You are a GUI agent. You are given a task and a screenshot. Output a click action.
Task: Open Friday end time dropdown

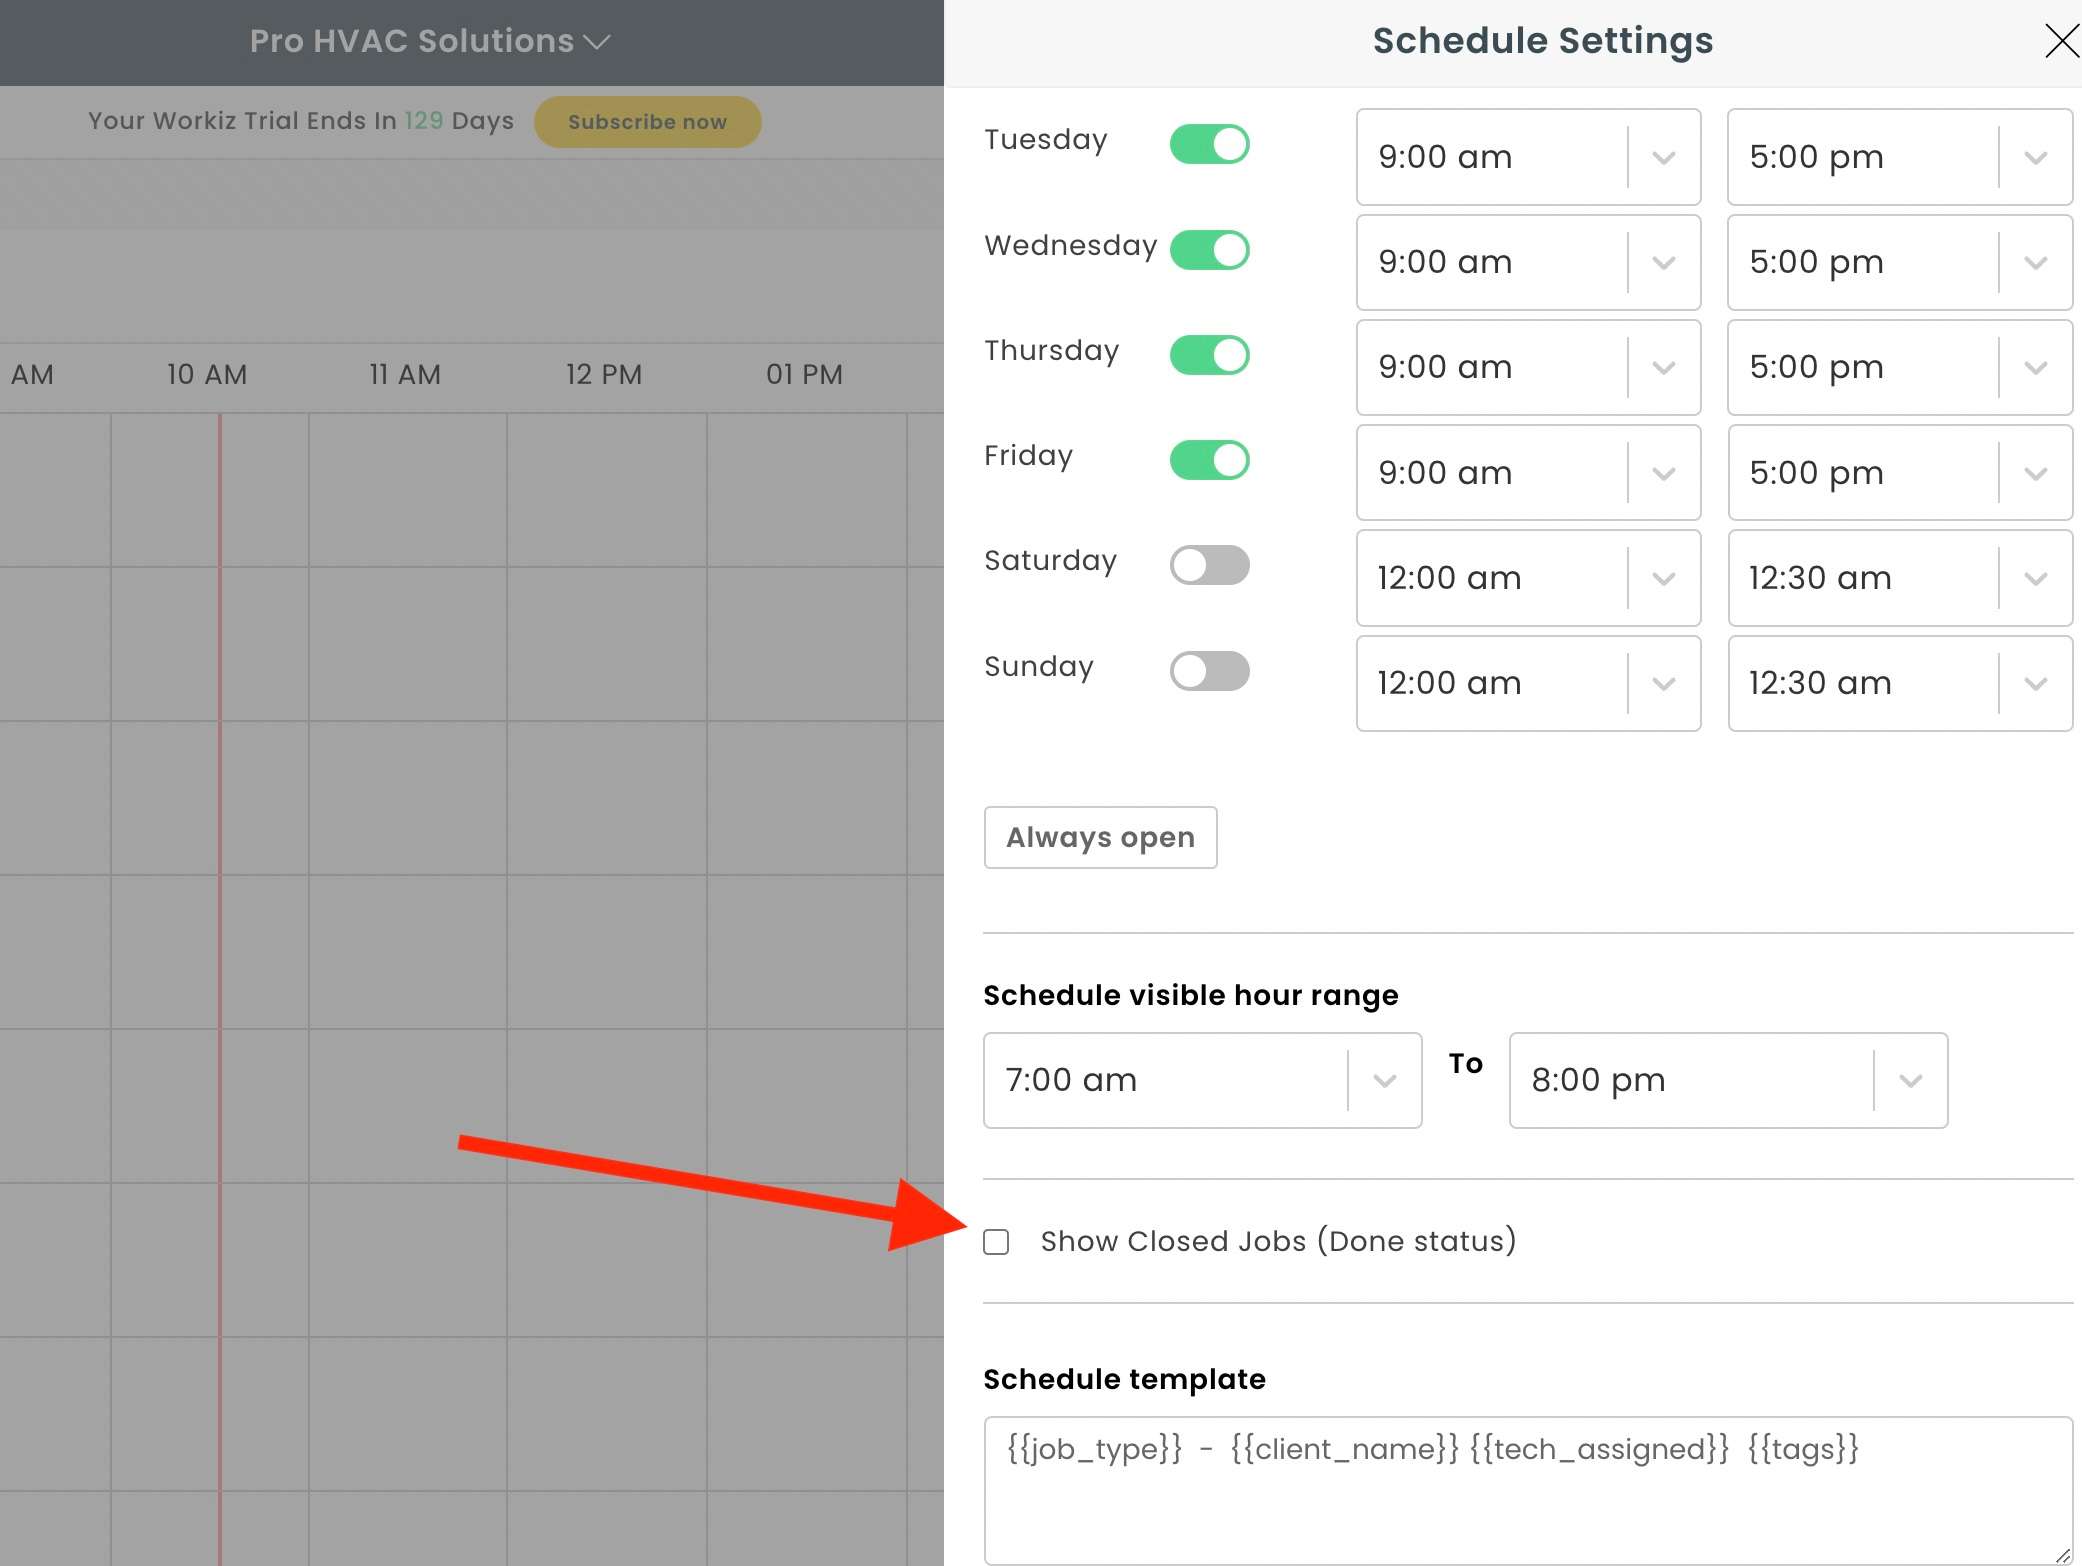1900,472
